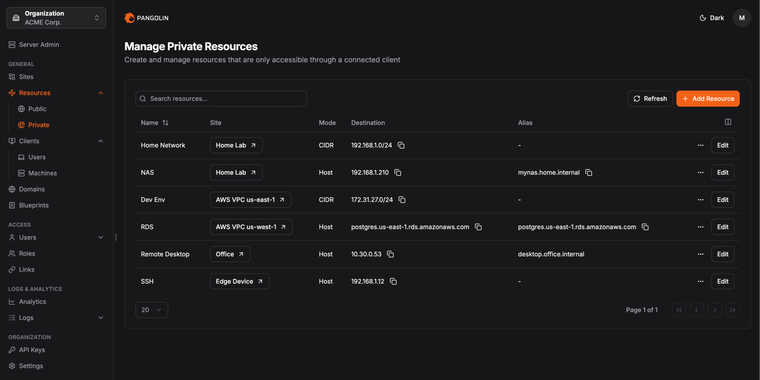Edit the Remote Desktop resource
Screen dimensions: 760x380
coord(723,254)
